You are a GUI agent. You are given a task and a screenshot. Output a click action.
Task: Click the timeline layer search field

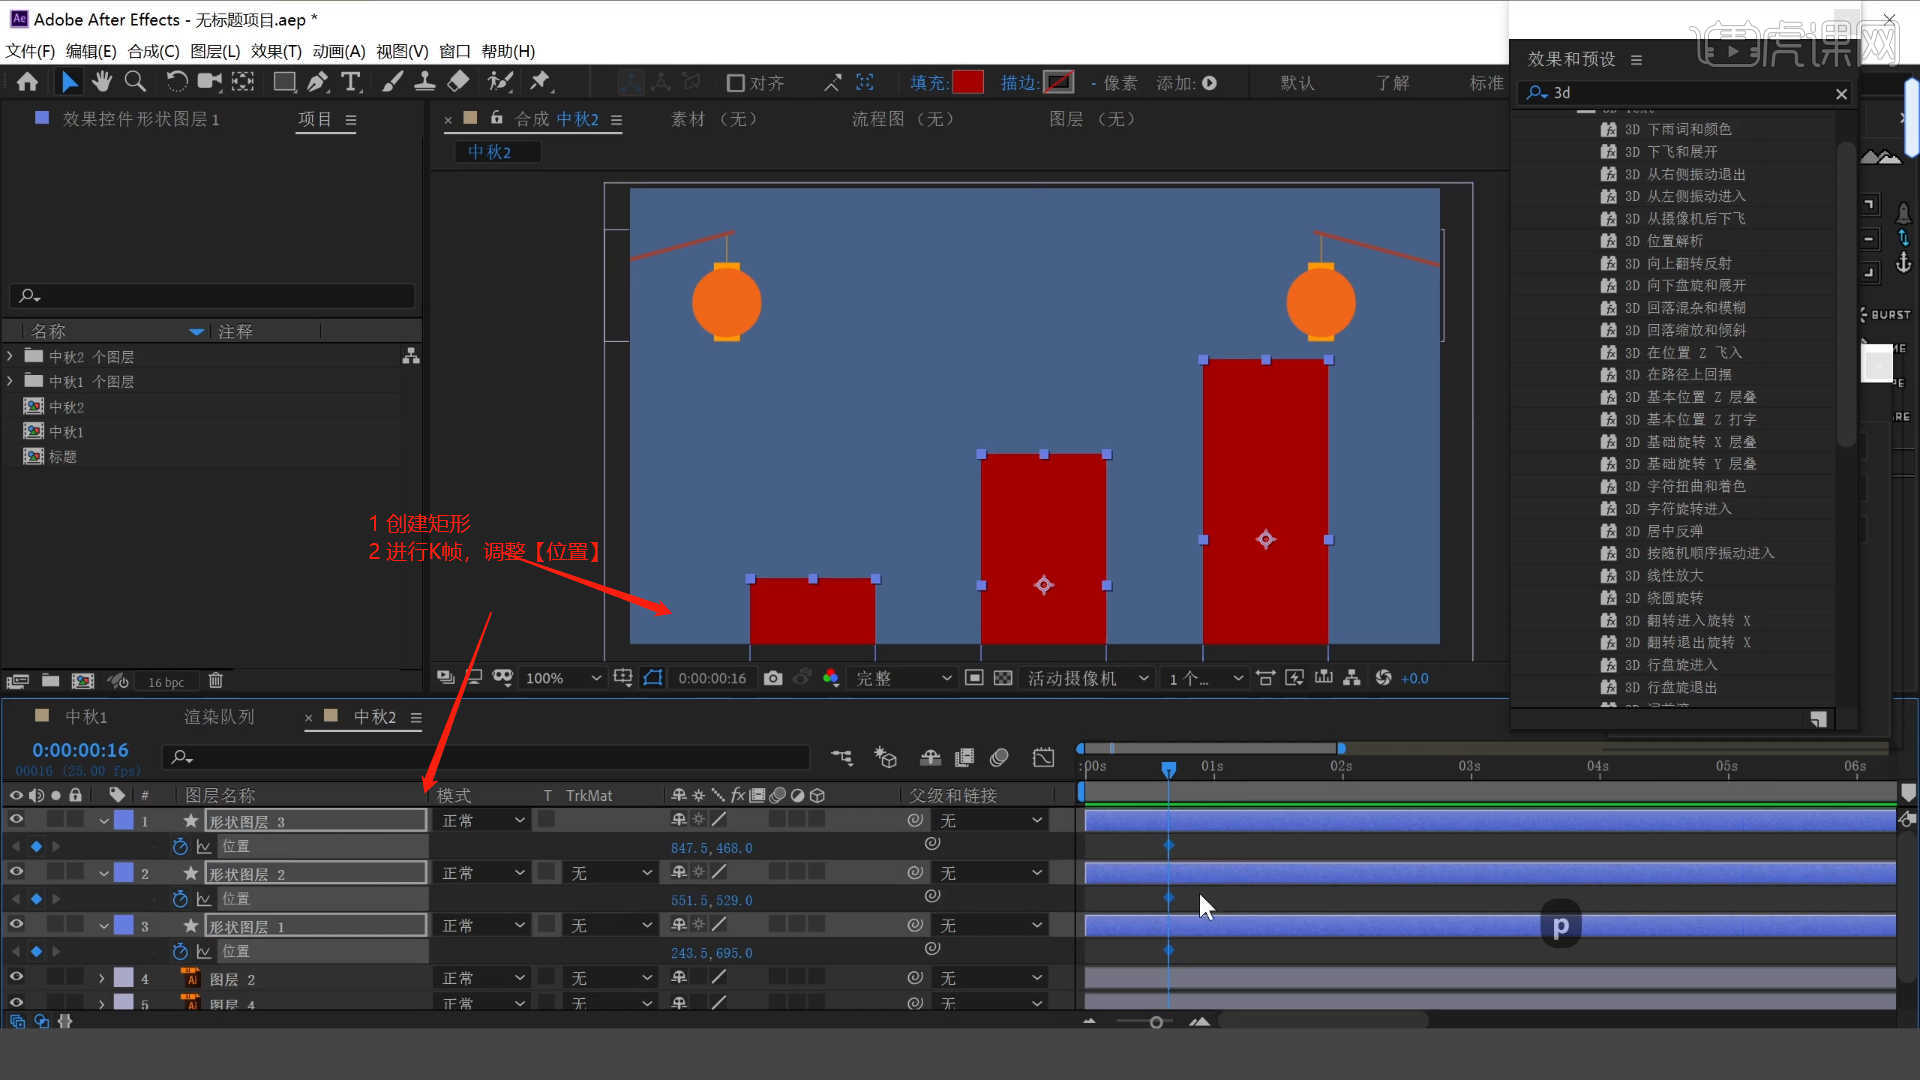[x=488, y=757]
